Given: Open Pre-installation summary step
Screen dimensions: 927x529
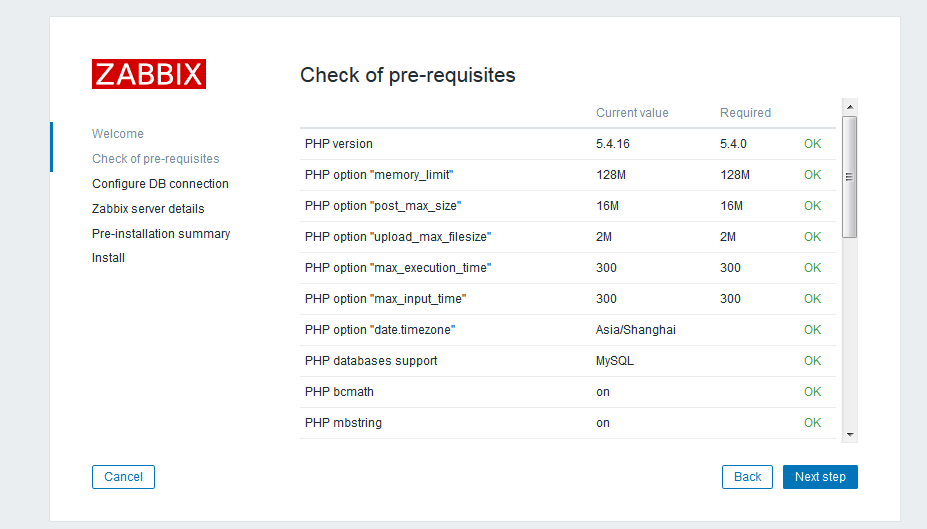Looking at the screenshot, I should tap(161, 234).
